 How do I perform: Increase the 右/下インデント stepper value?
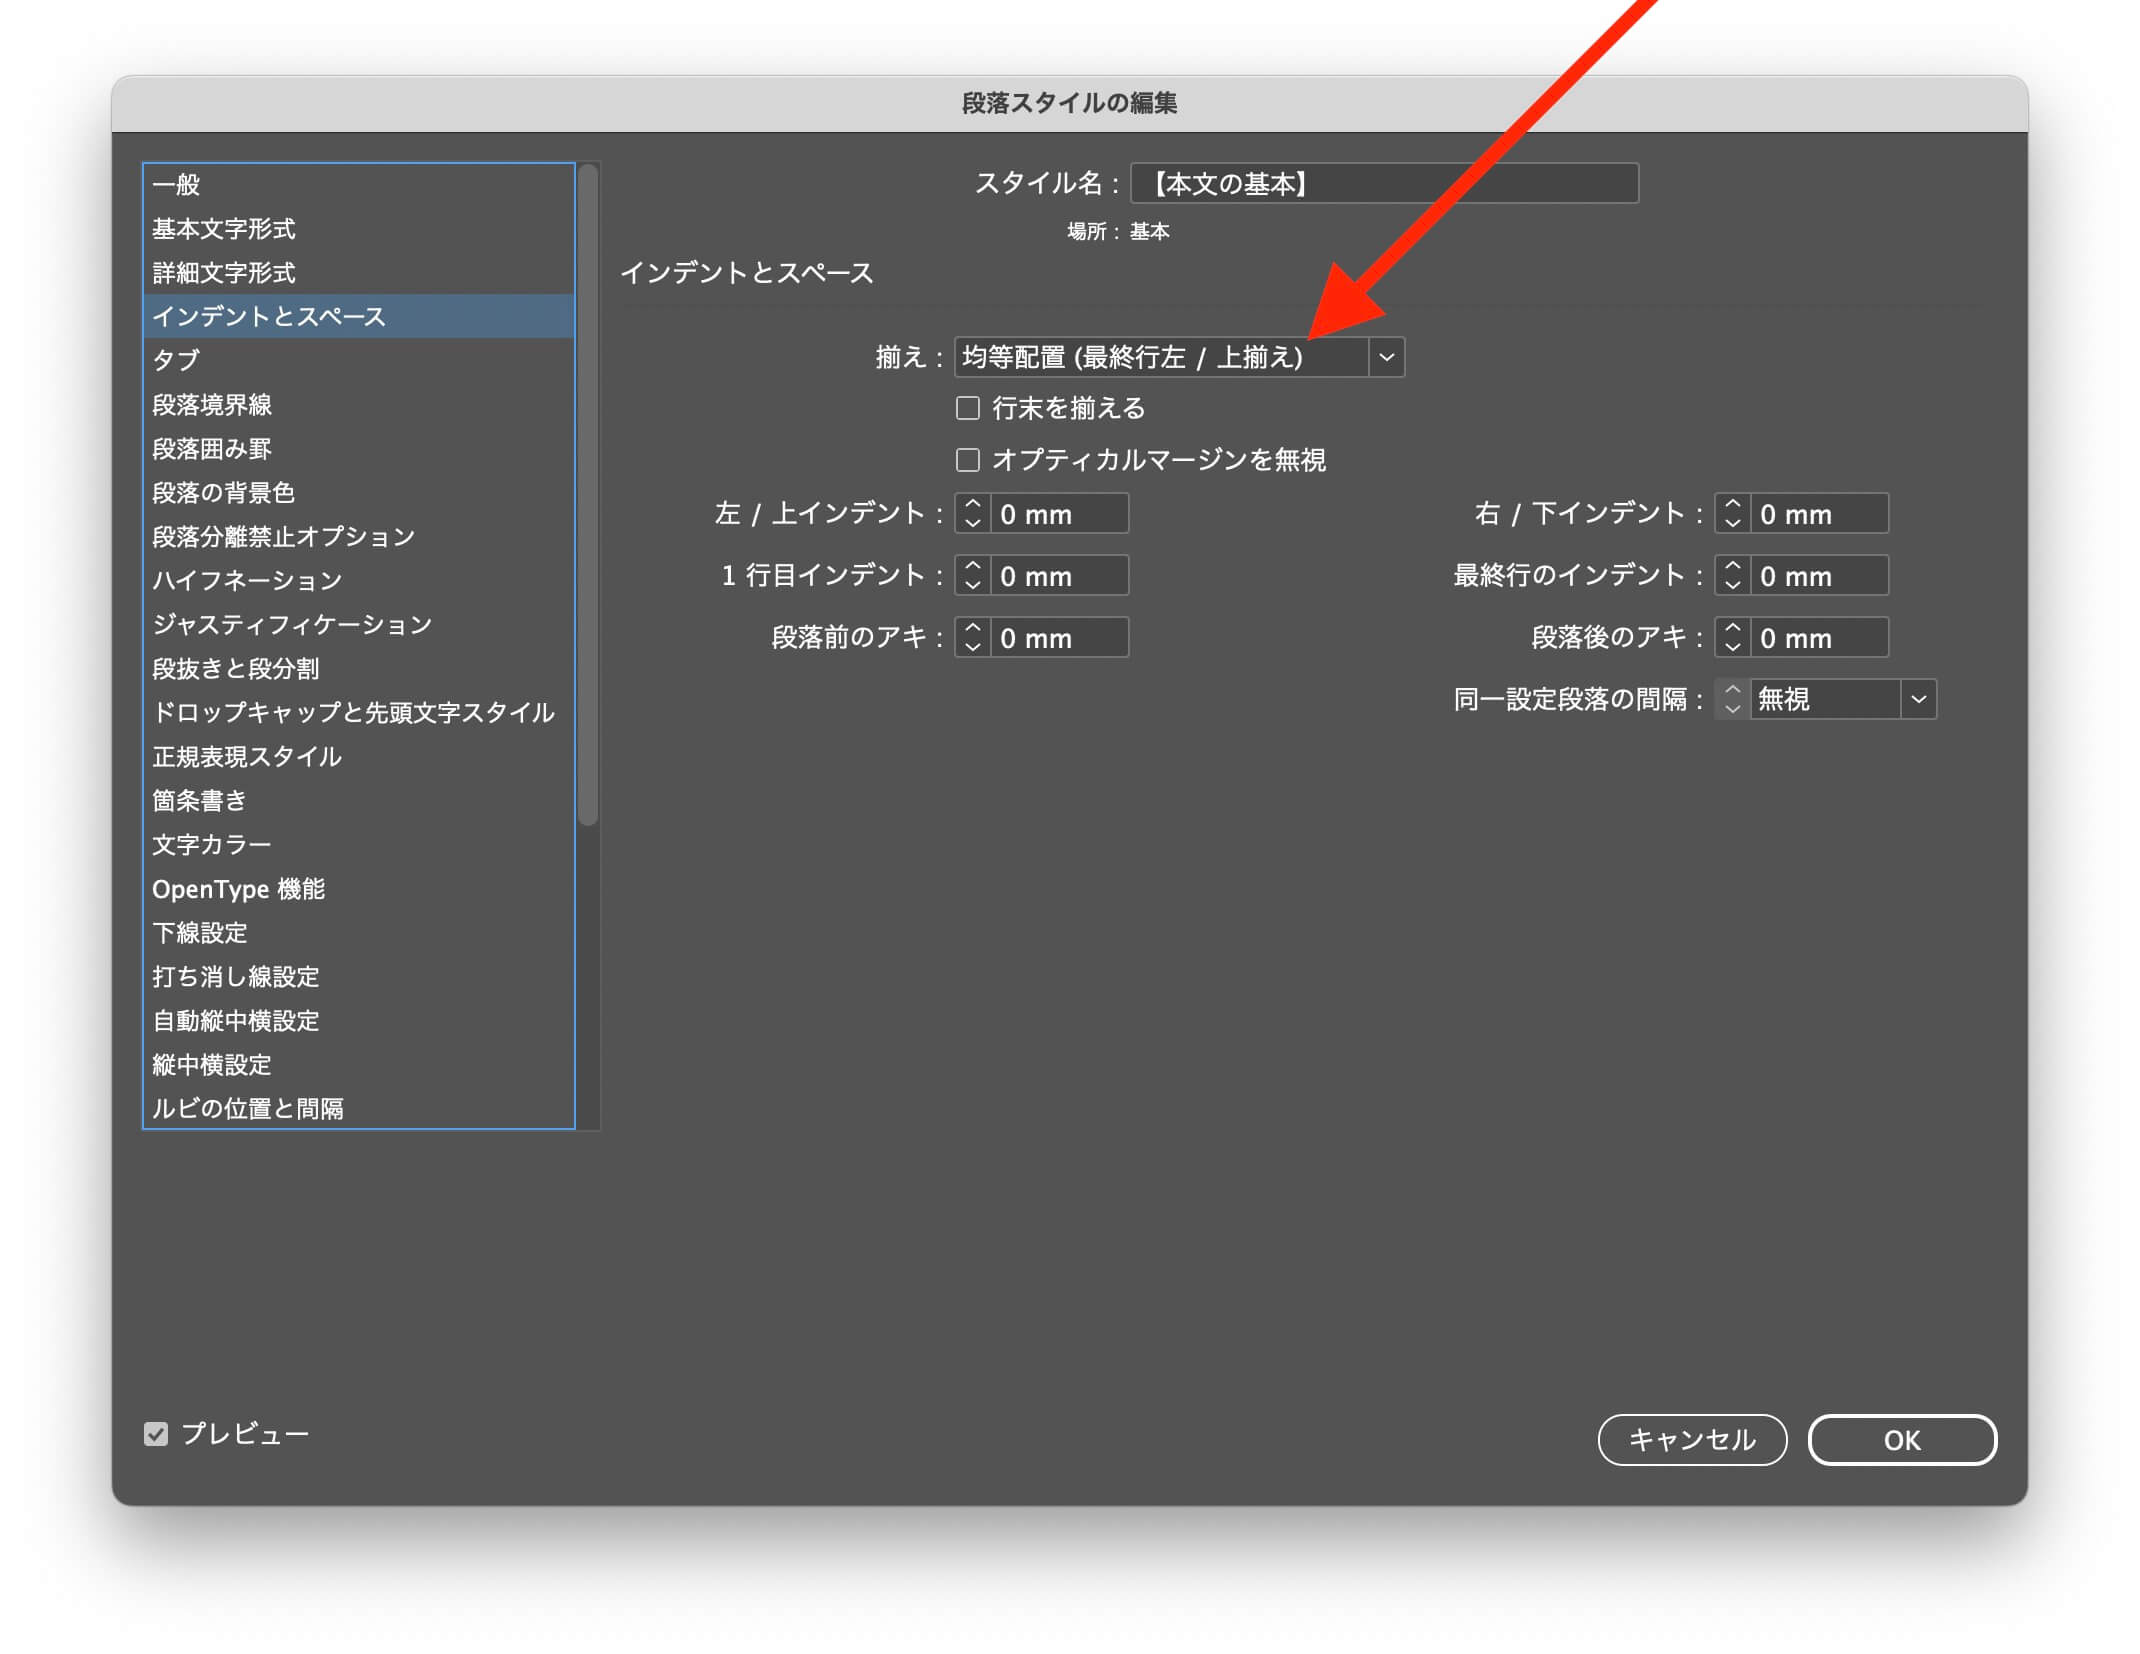[x=1732, y=504]
